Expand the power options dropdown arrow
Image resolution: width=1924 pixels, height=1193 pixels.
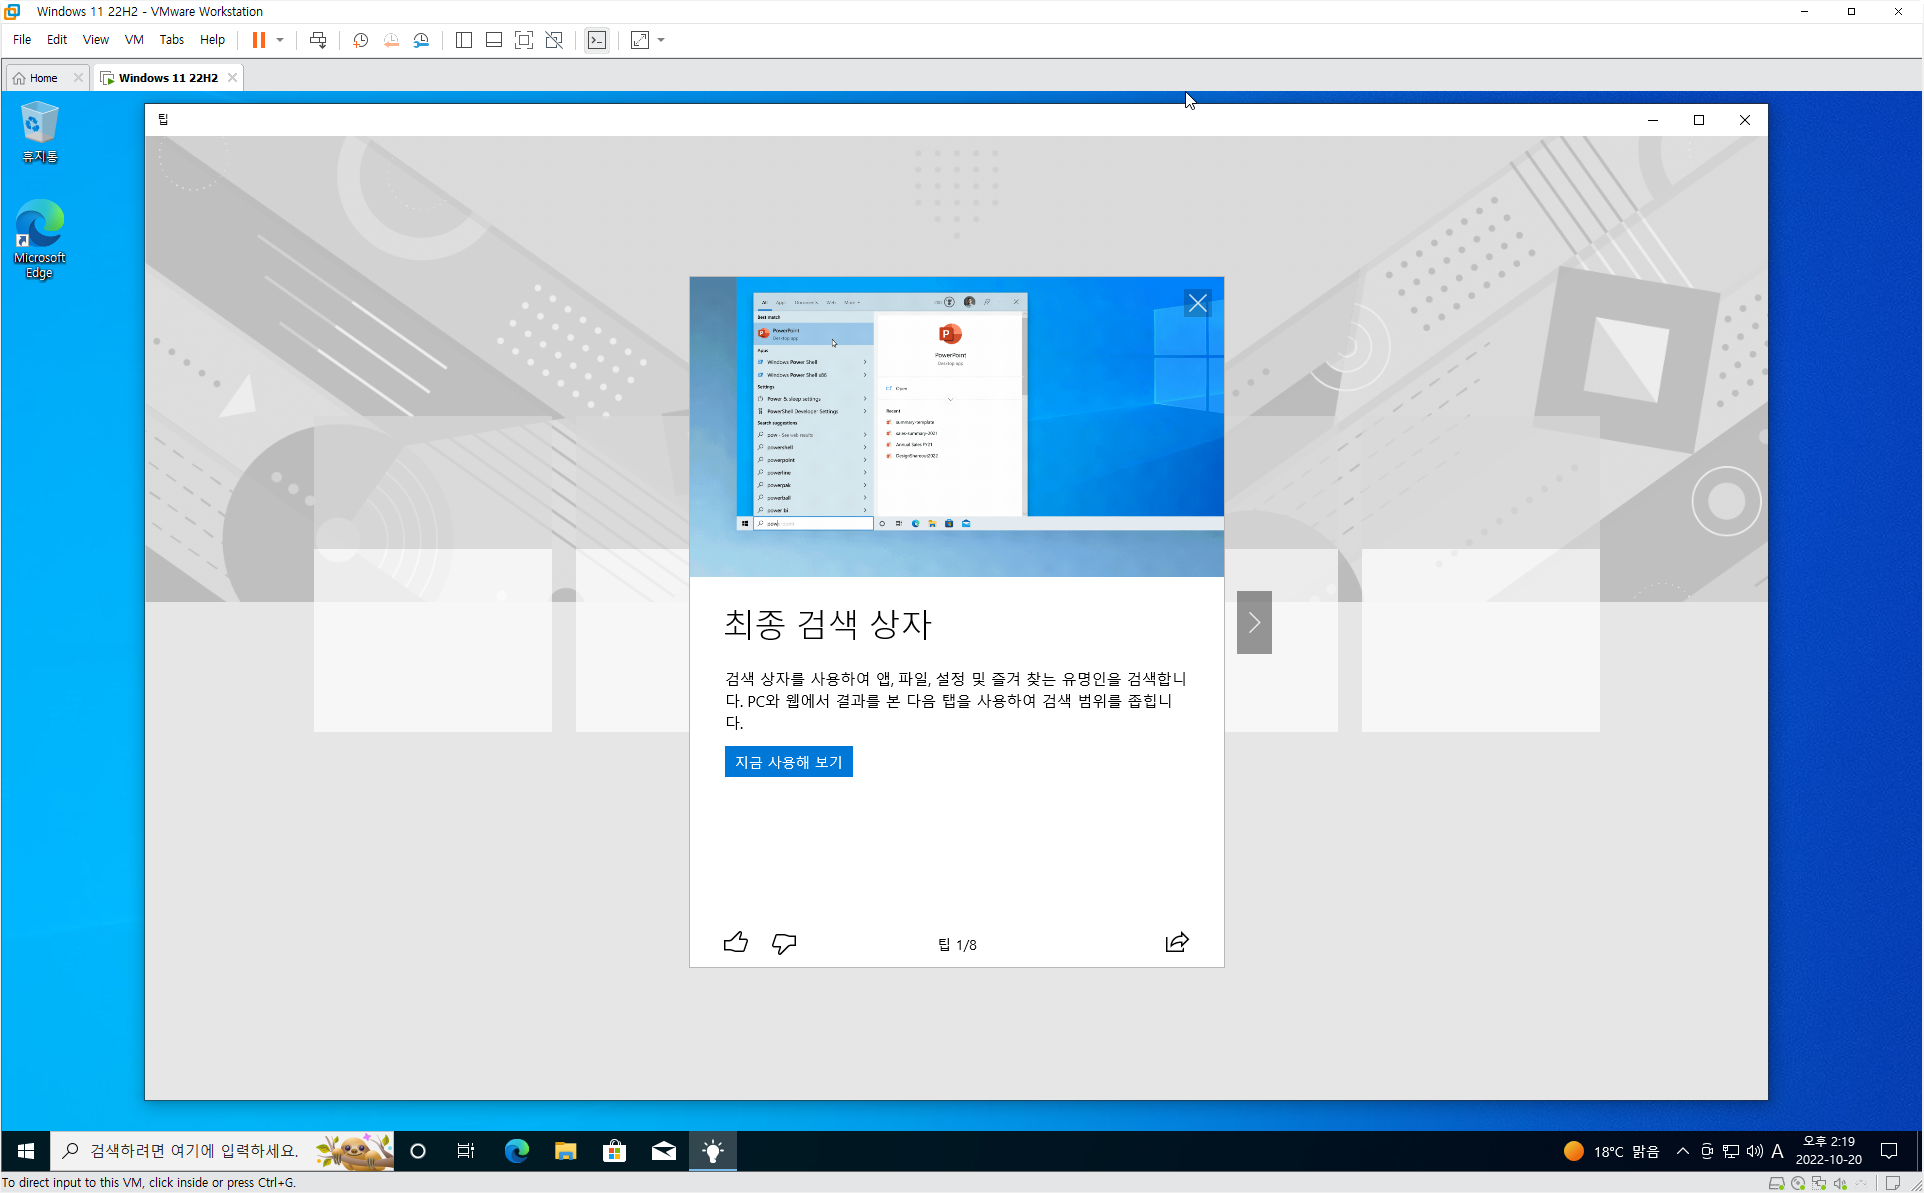point(280,40)
